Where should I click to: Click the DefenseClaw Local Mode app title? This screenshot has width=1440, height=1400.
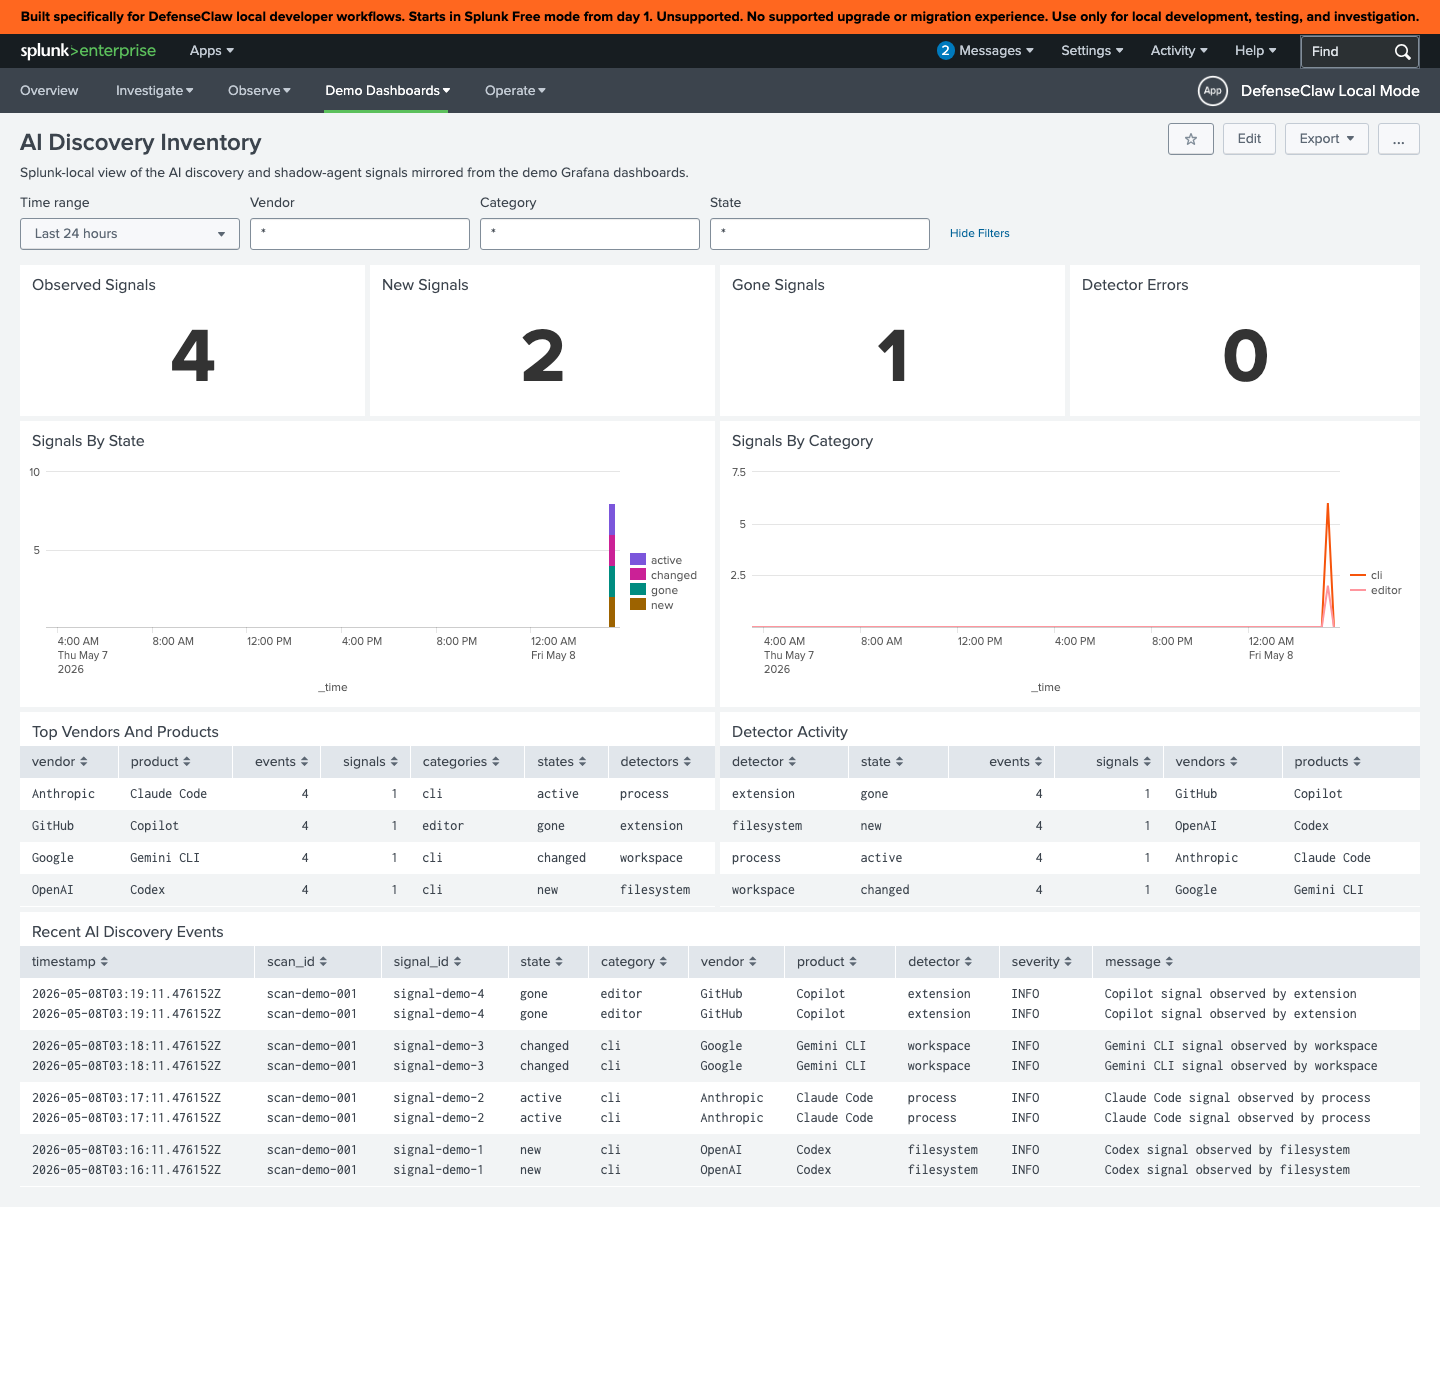coord(1330,91)
